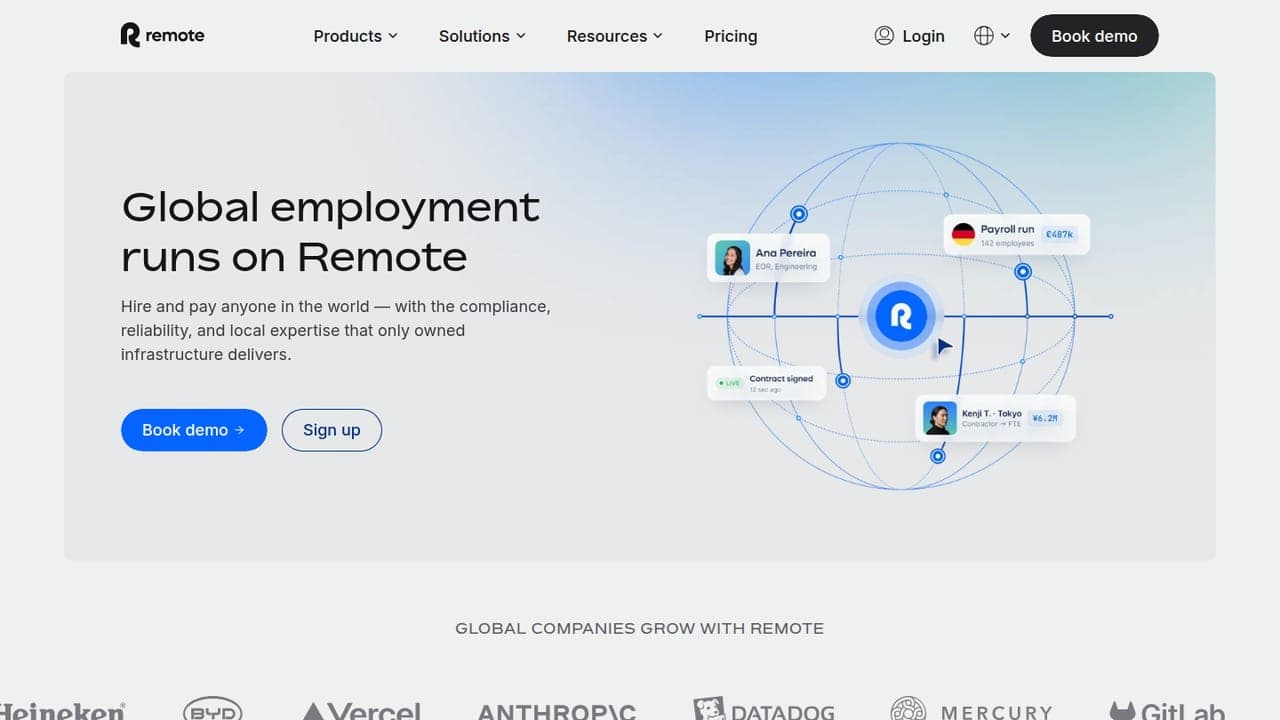Click the BYD logo
This screenshot has width=1280, height=720.
pos(213,710)
